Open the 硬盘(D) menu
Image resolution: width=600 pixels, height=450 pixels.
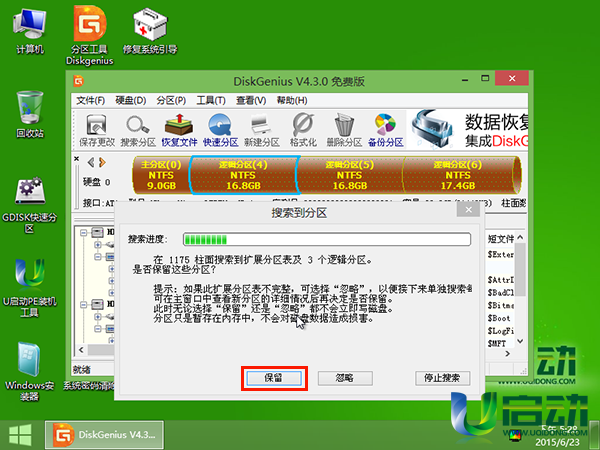click(x=130, y=101)
